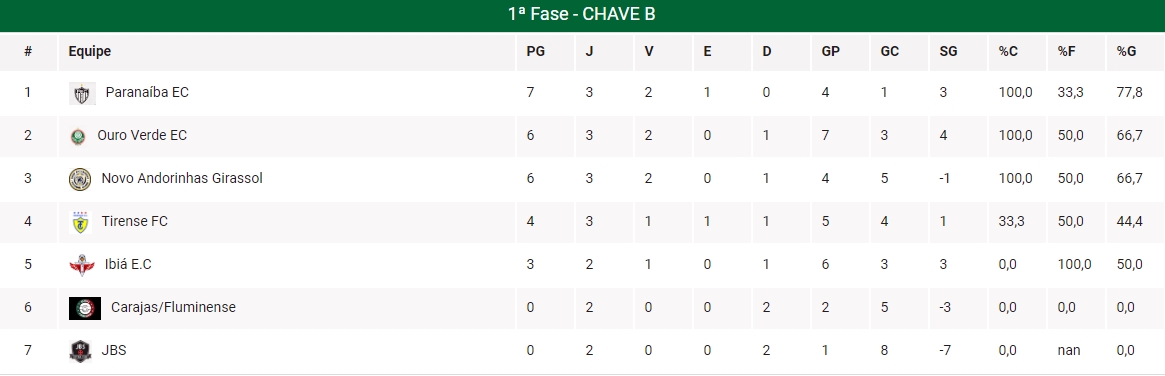Click the Ibiá E.C winged crest
This screenshot has width=1165, height=376.
[x=82, y=265]
